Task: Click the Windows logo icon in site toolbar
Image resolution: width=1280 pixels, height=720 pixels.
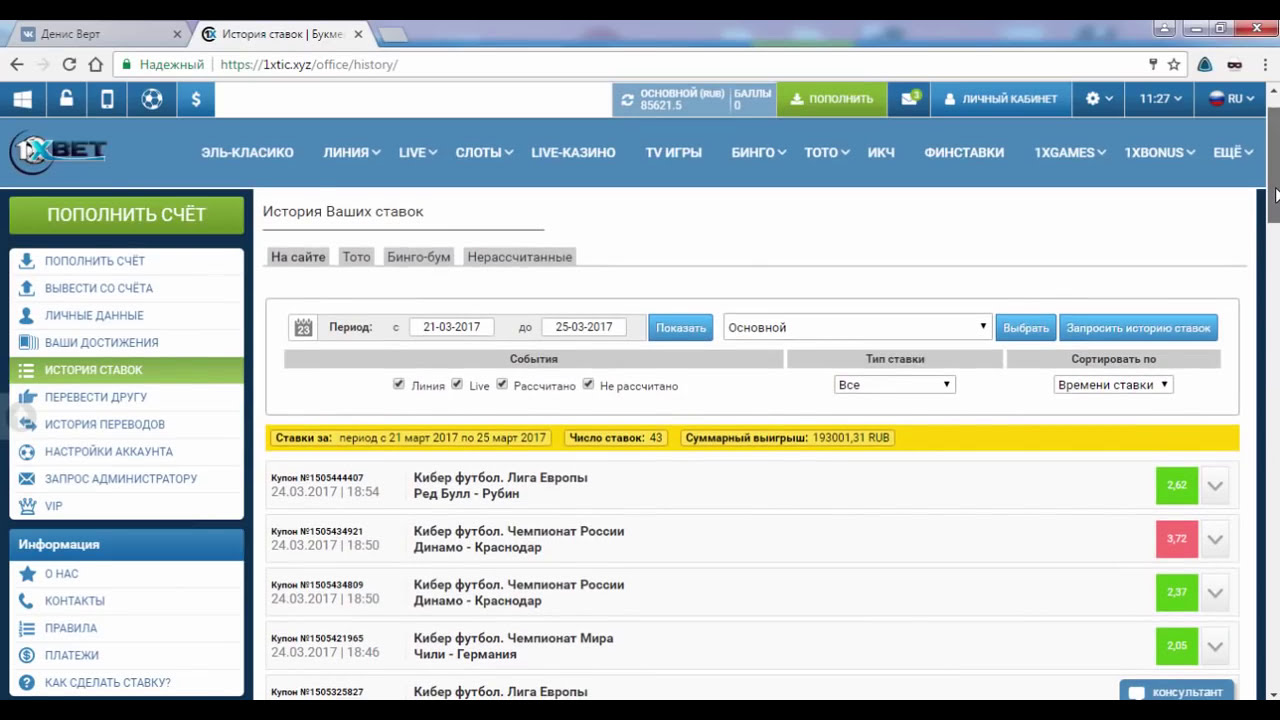Action: coord(22,99)
